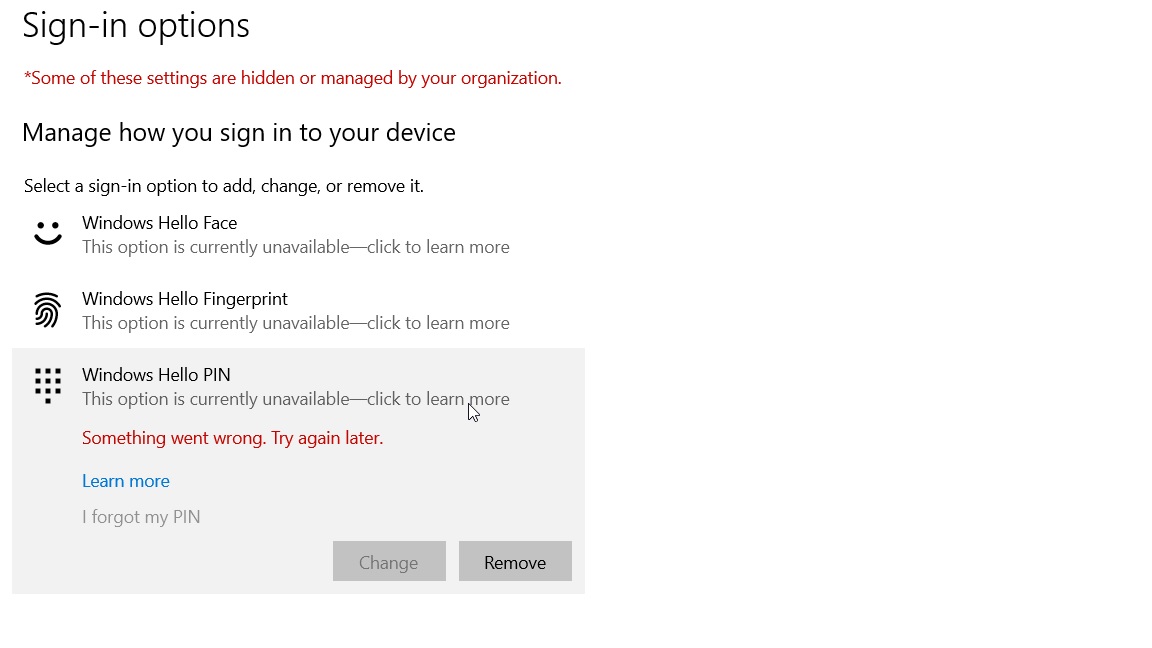The image size is (1152, 648).
Task: Click the Windows Hello Fingerprint icon
Action: pos(48,310)
